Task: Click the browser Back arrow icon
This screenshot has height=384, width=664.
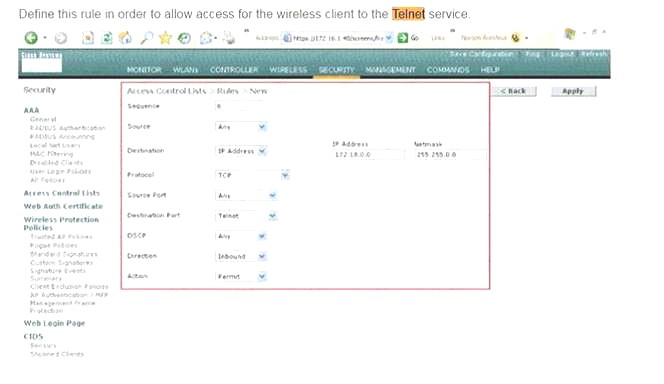Action: (x=31, y=38)
